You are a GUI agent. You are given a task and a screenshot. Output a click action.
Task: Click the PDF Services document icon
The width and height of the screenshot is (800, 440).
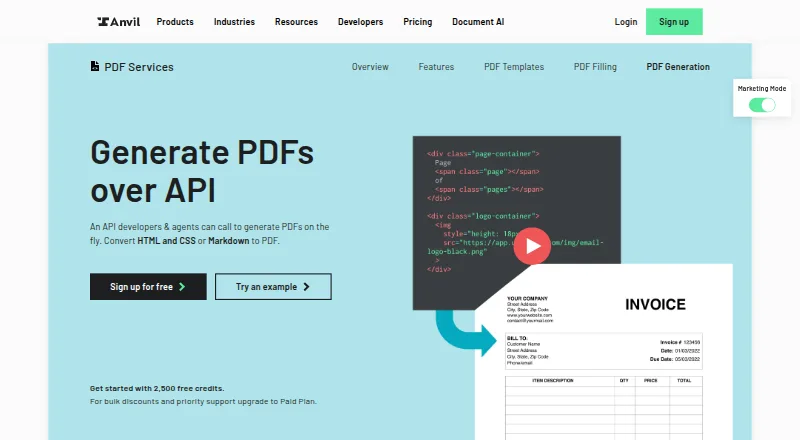click(95, 66)
